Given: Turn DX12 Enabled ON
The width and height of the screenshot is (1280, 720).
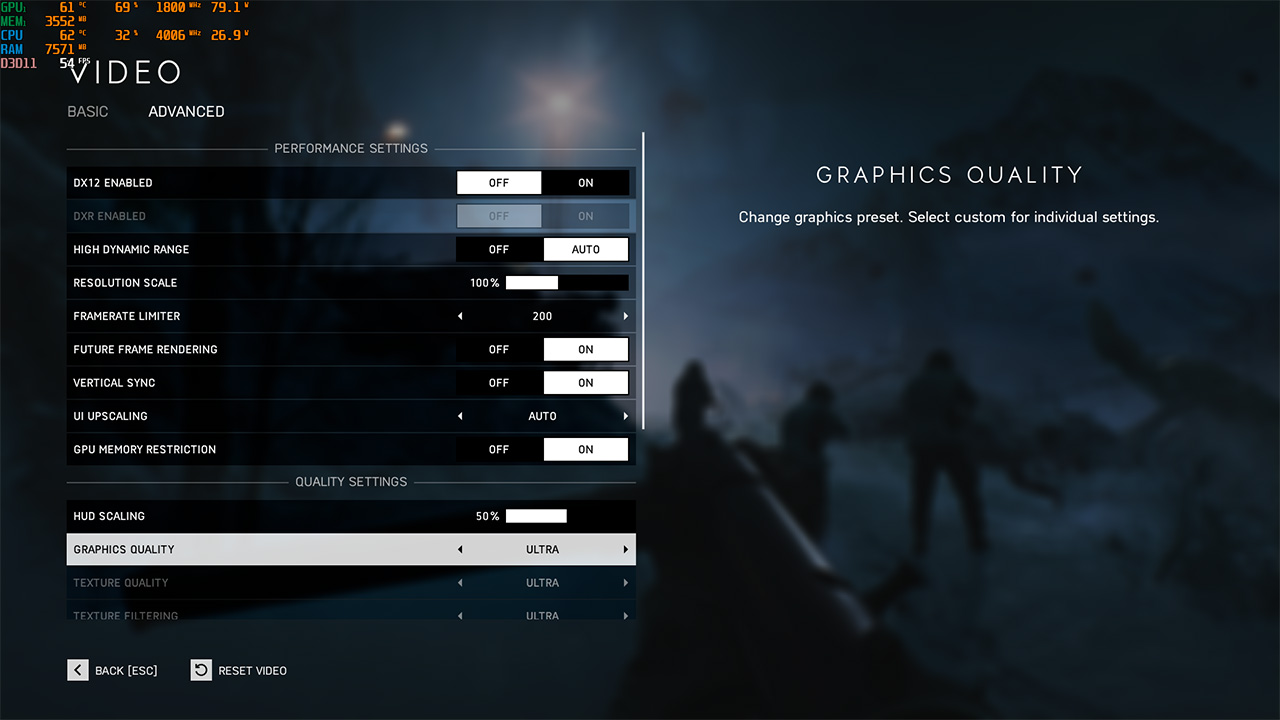Looking at the screenshot, I should (x=586, y=183).
